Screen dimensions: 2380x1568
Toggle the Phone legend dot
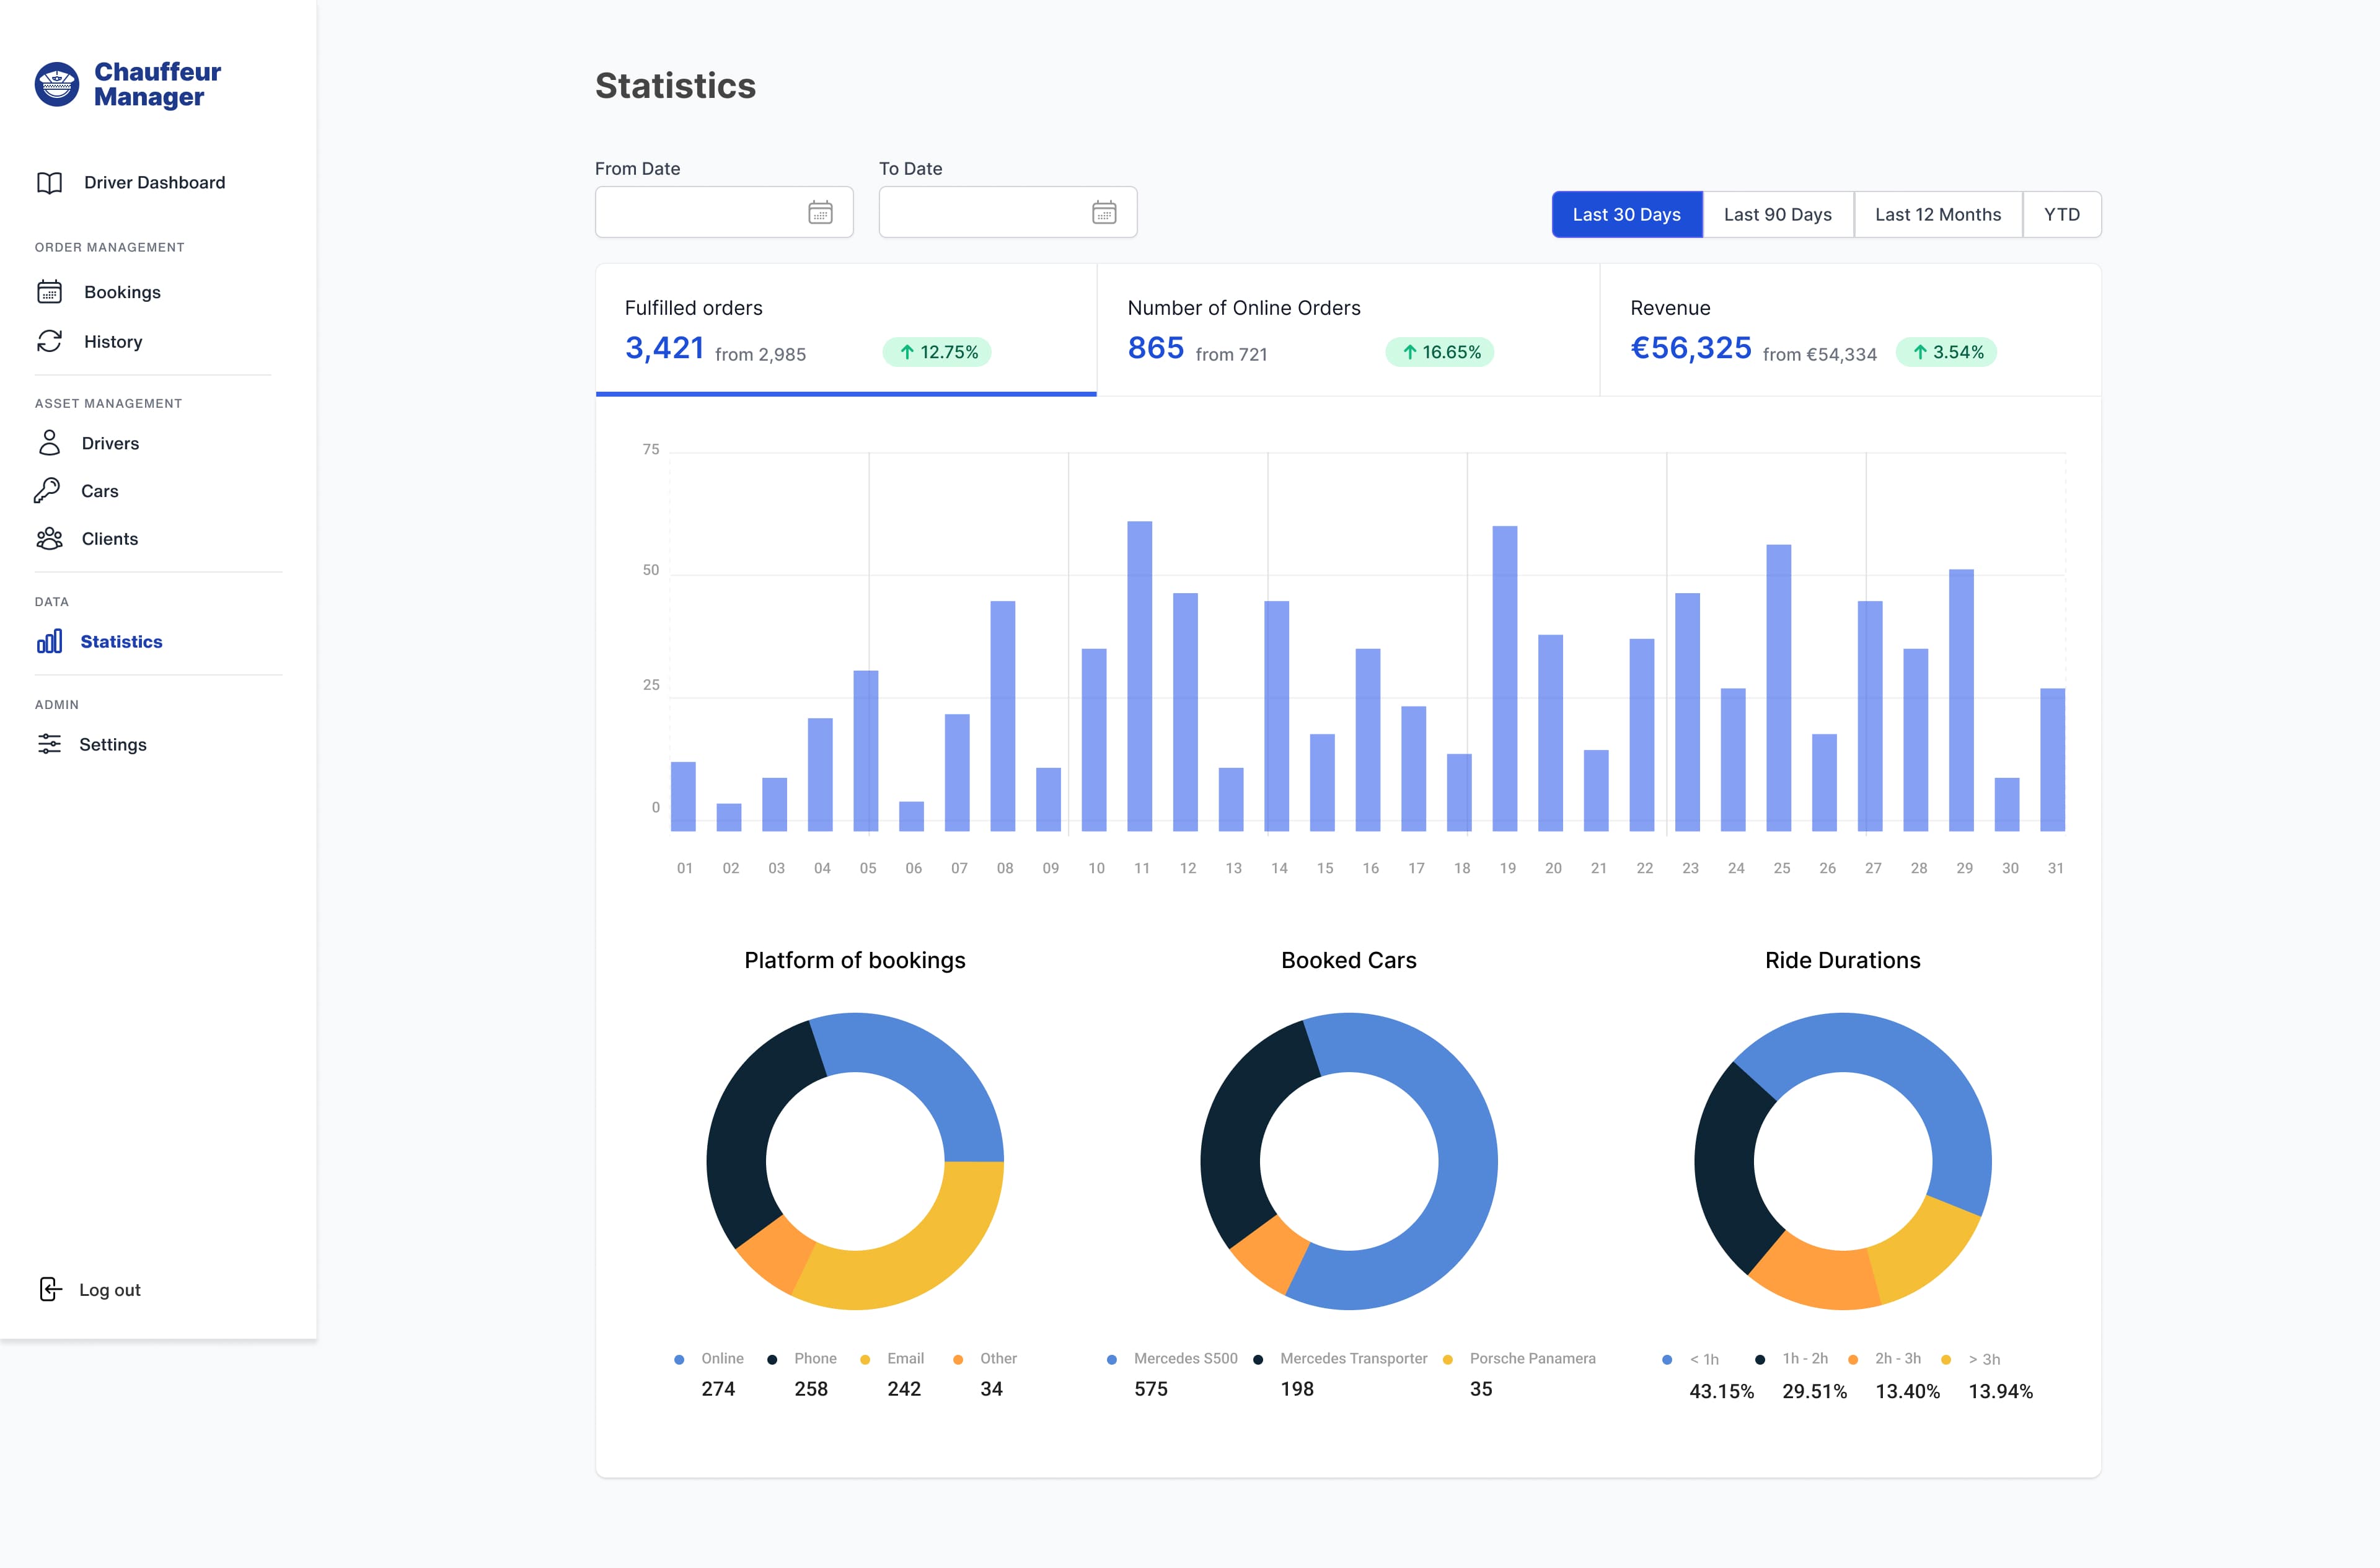pos(772,1359)
